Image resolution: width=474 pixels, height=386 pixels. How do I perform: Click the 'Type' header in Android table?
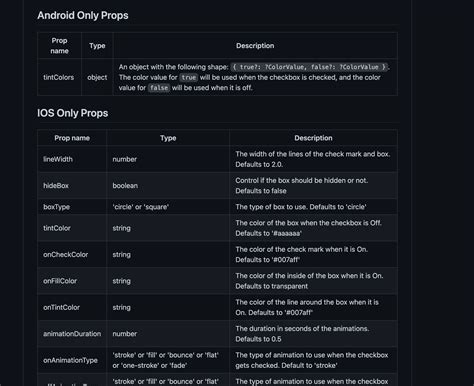[97, 46]
